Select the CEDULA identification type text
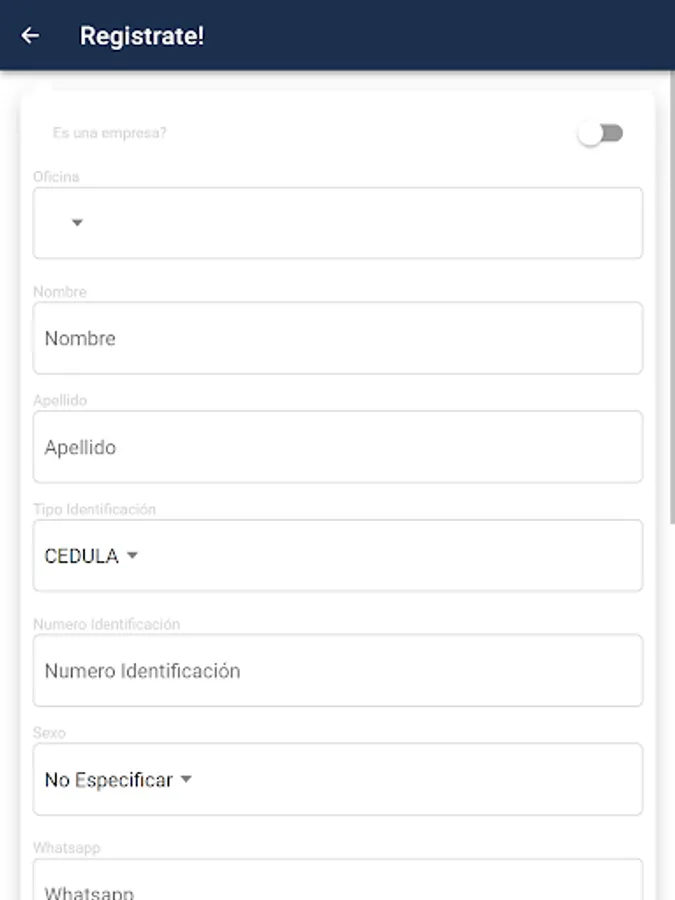 (x=81, y=556)
